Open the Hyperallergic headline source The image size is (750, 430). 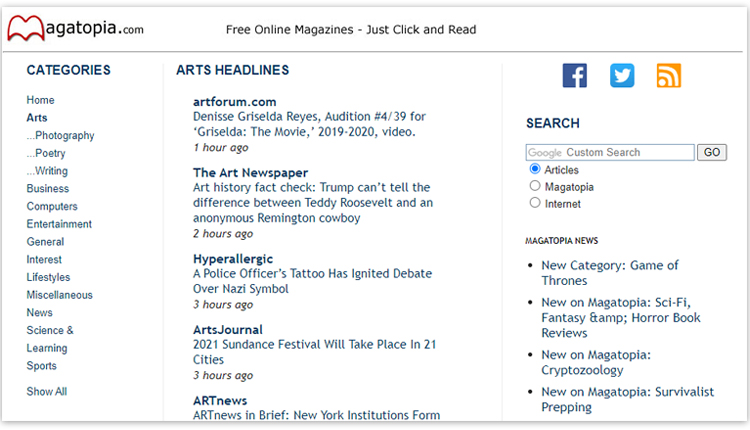(232, 259)
